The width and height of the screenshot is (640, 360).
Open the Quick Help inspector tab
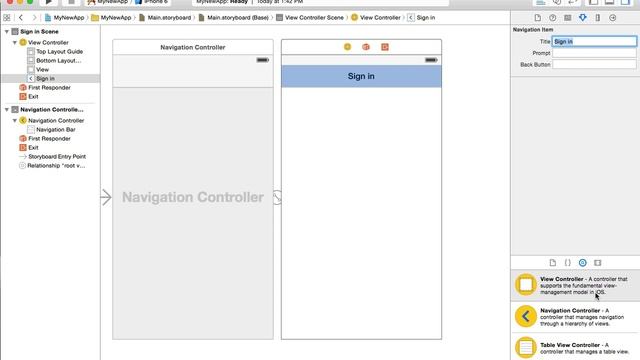(x=552, y=18)
